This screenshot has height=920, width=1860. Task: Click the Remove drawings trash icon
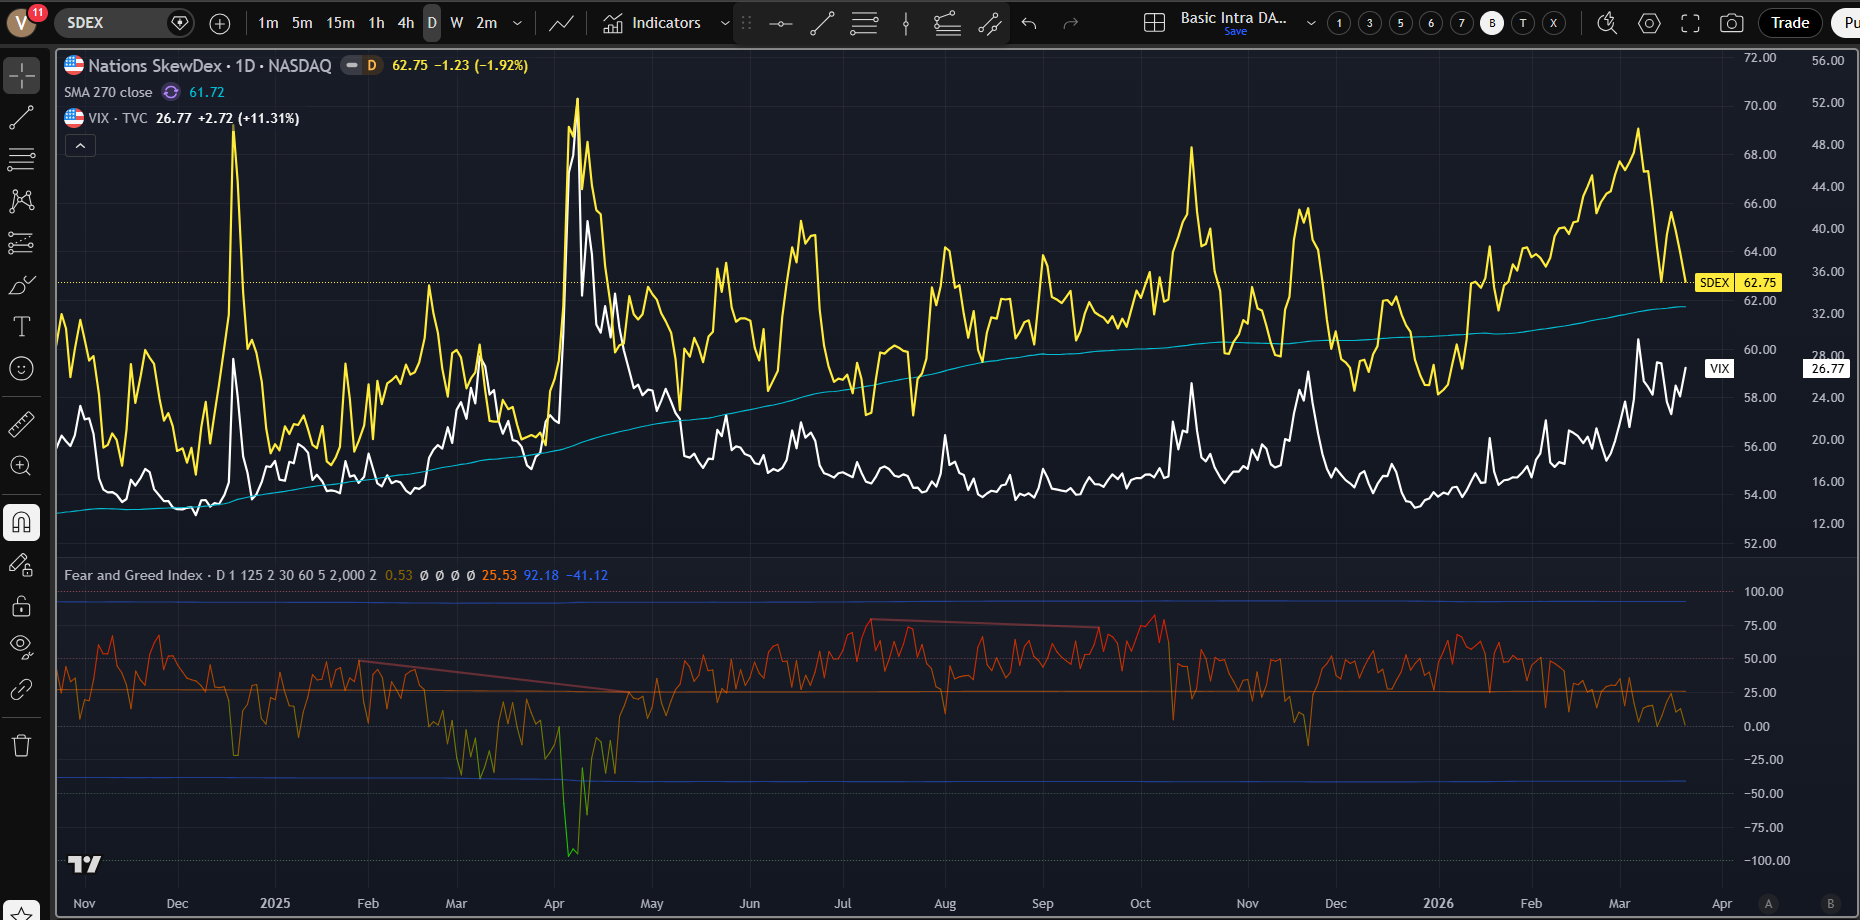click(x=22, y=745)
